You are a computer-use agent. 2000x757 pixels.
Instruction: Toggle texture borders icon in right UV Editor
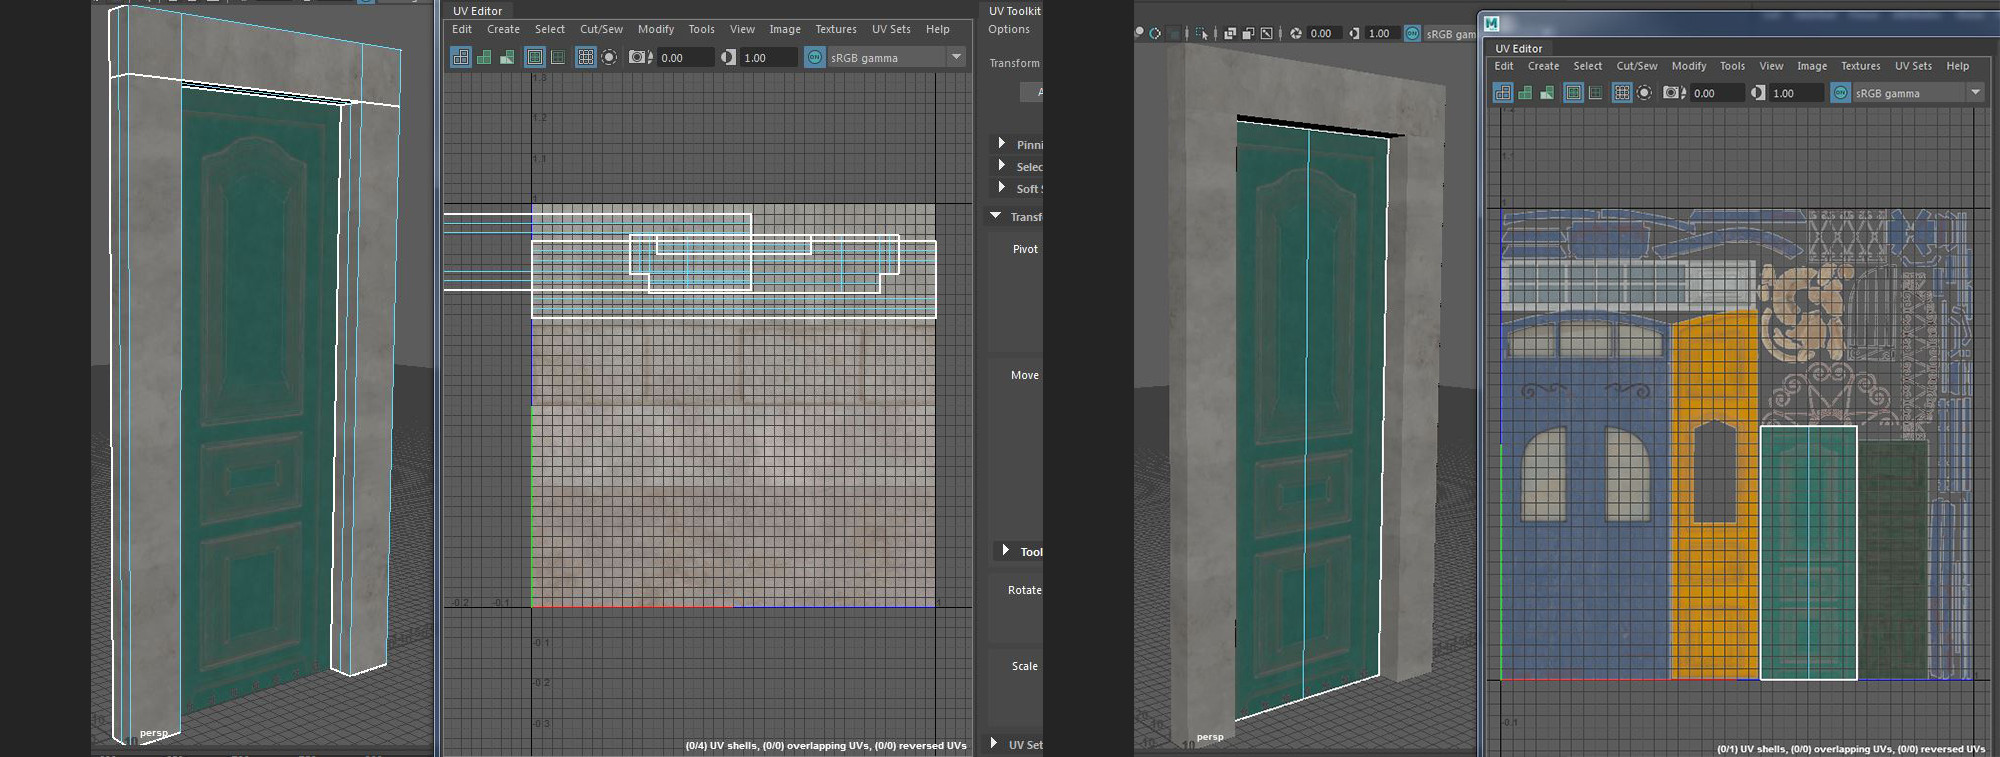point(1574,92)
